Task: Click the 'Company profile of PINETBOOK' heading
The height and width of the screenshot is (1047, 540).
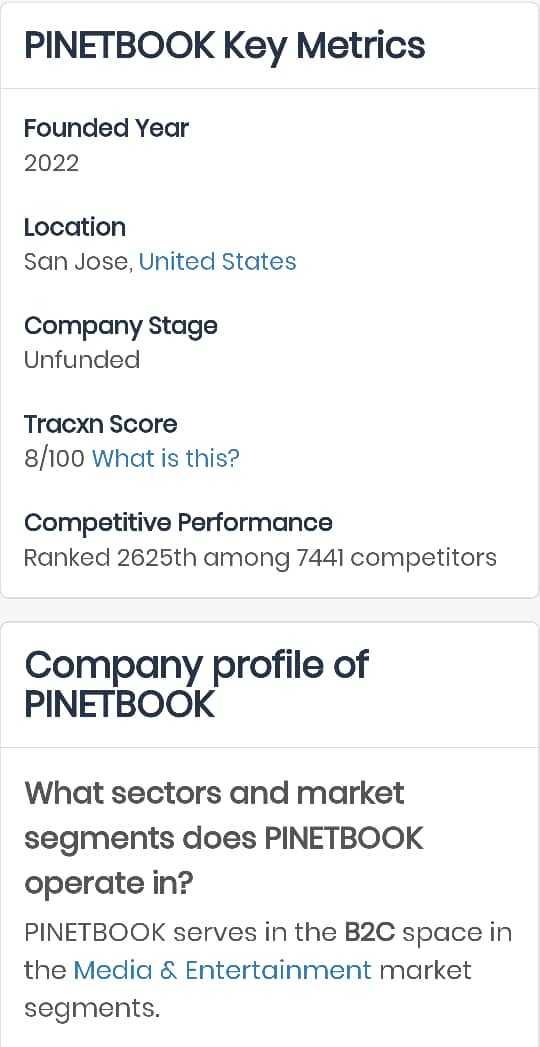Action: click(196, 684)
